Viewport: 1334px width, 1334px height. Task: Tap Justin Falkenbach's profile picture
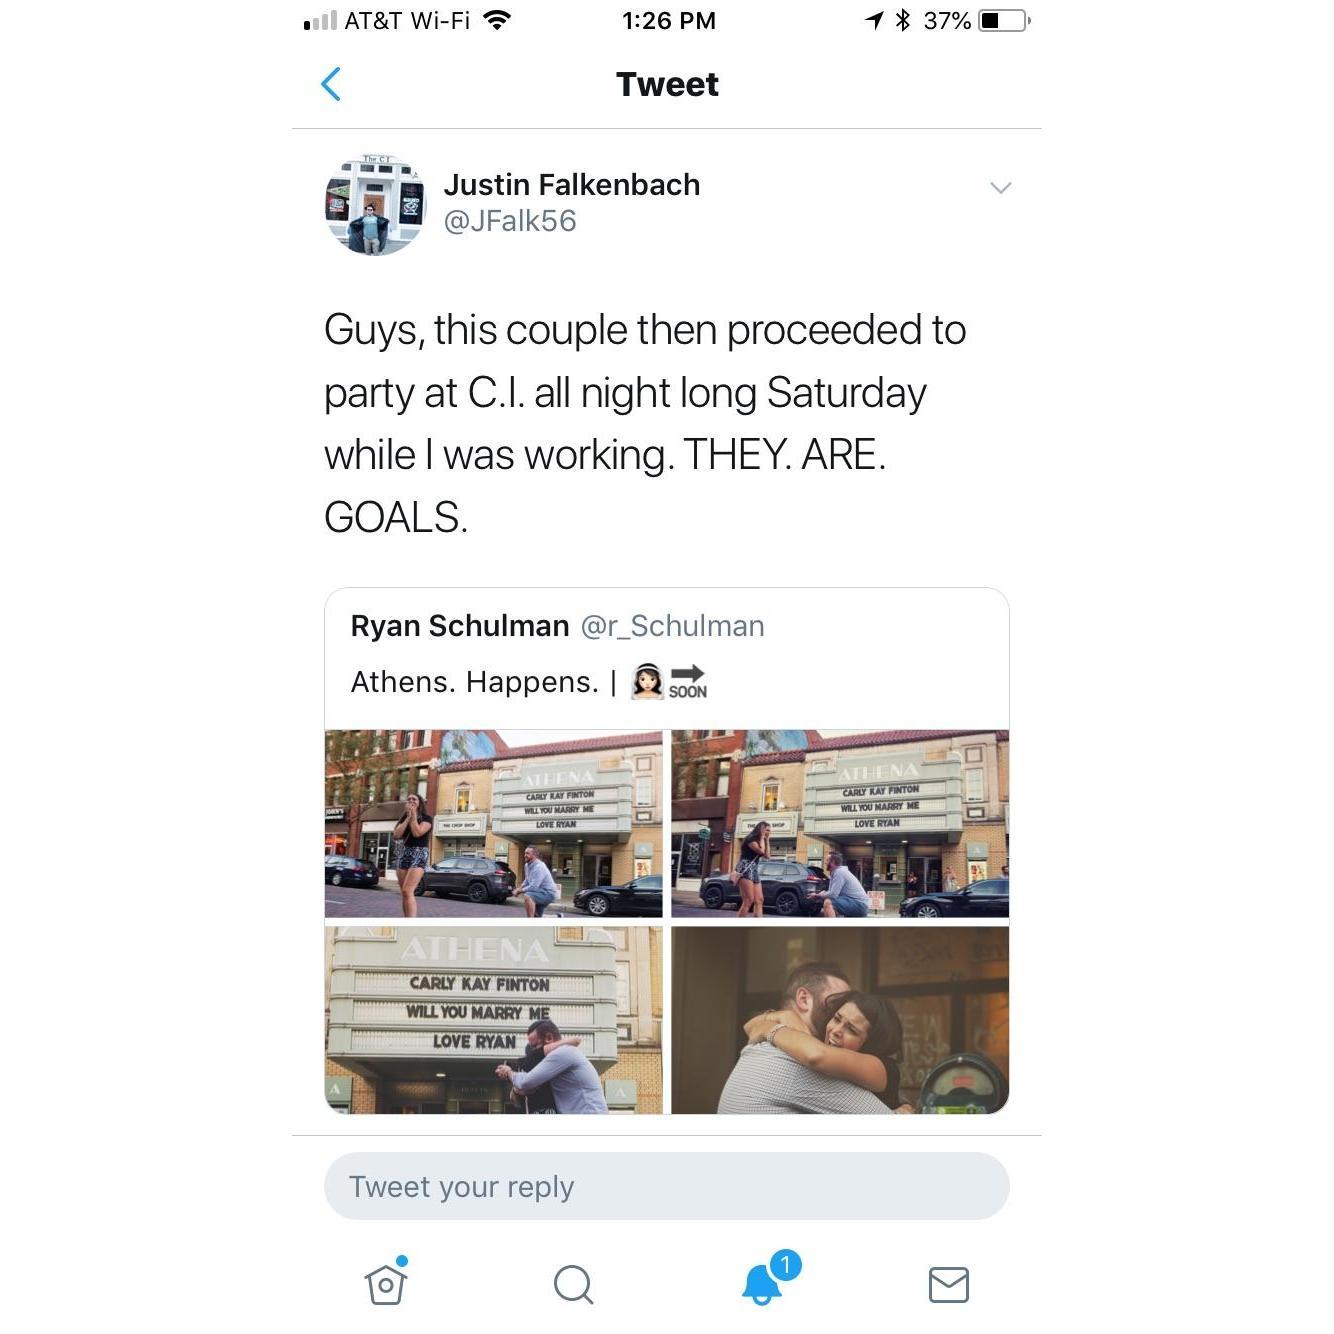click(x=375, y=204)
